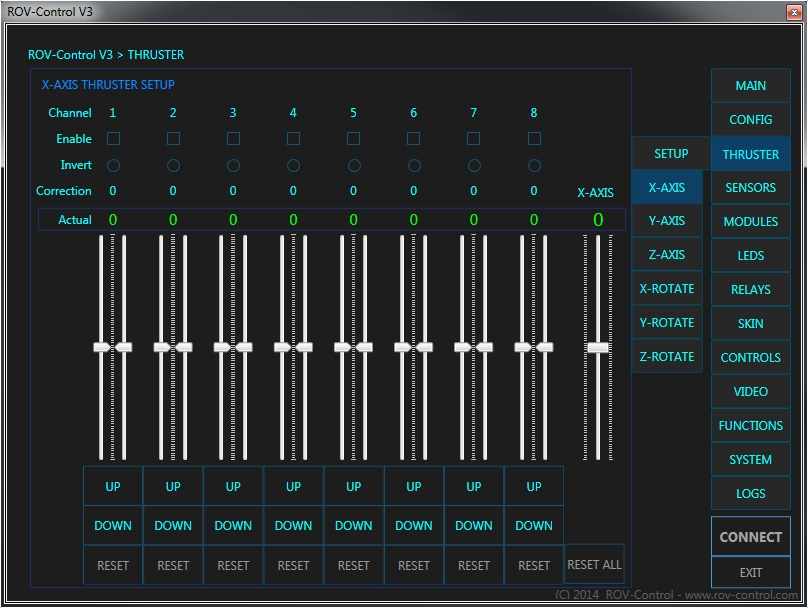Open the SENSORS page
This screenshot has width=808, height=608.
[x=751, y=188]
